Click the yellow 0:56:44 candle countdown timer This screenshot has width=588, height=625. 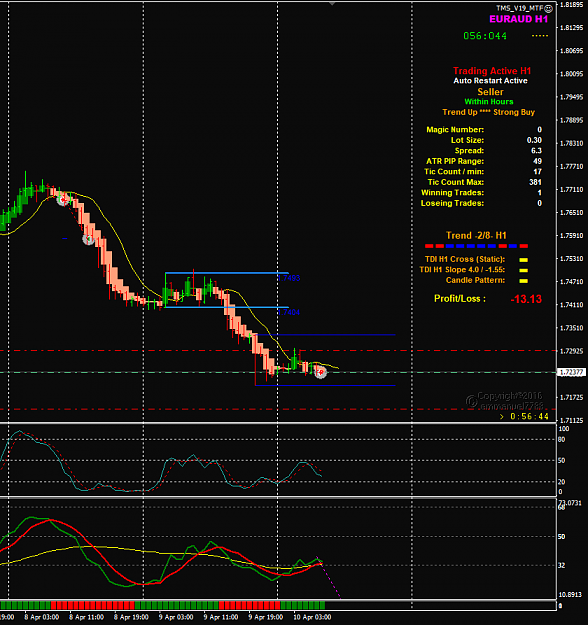click(529, 417)
